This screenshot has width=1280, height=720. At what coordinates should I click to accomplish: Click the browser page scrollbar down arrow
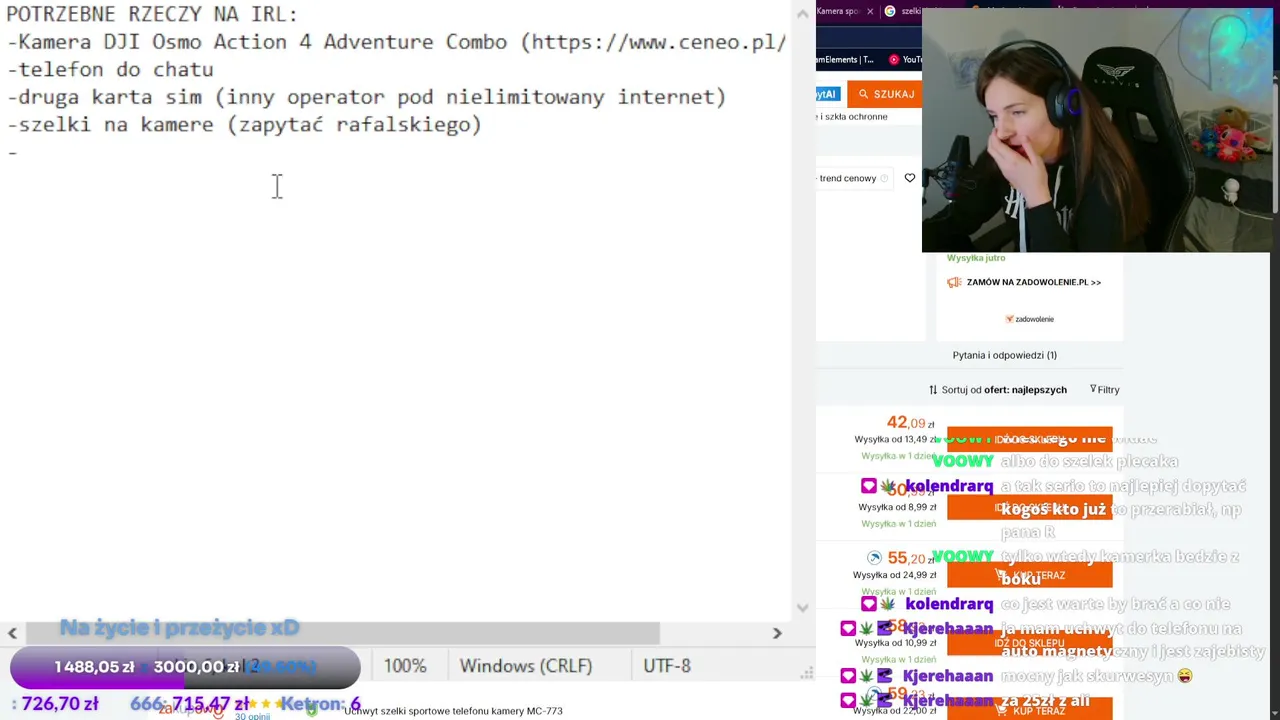click(1275, 712)
